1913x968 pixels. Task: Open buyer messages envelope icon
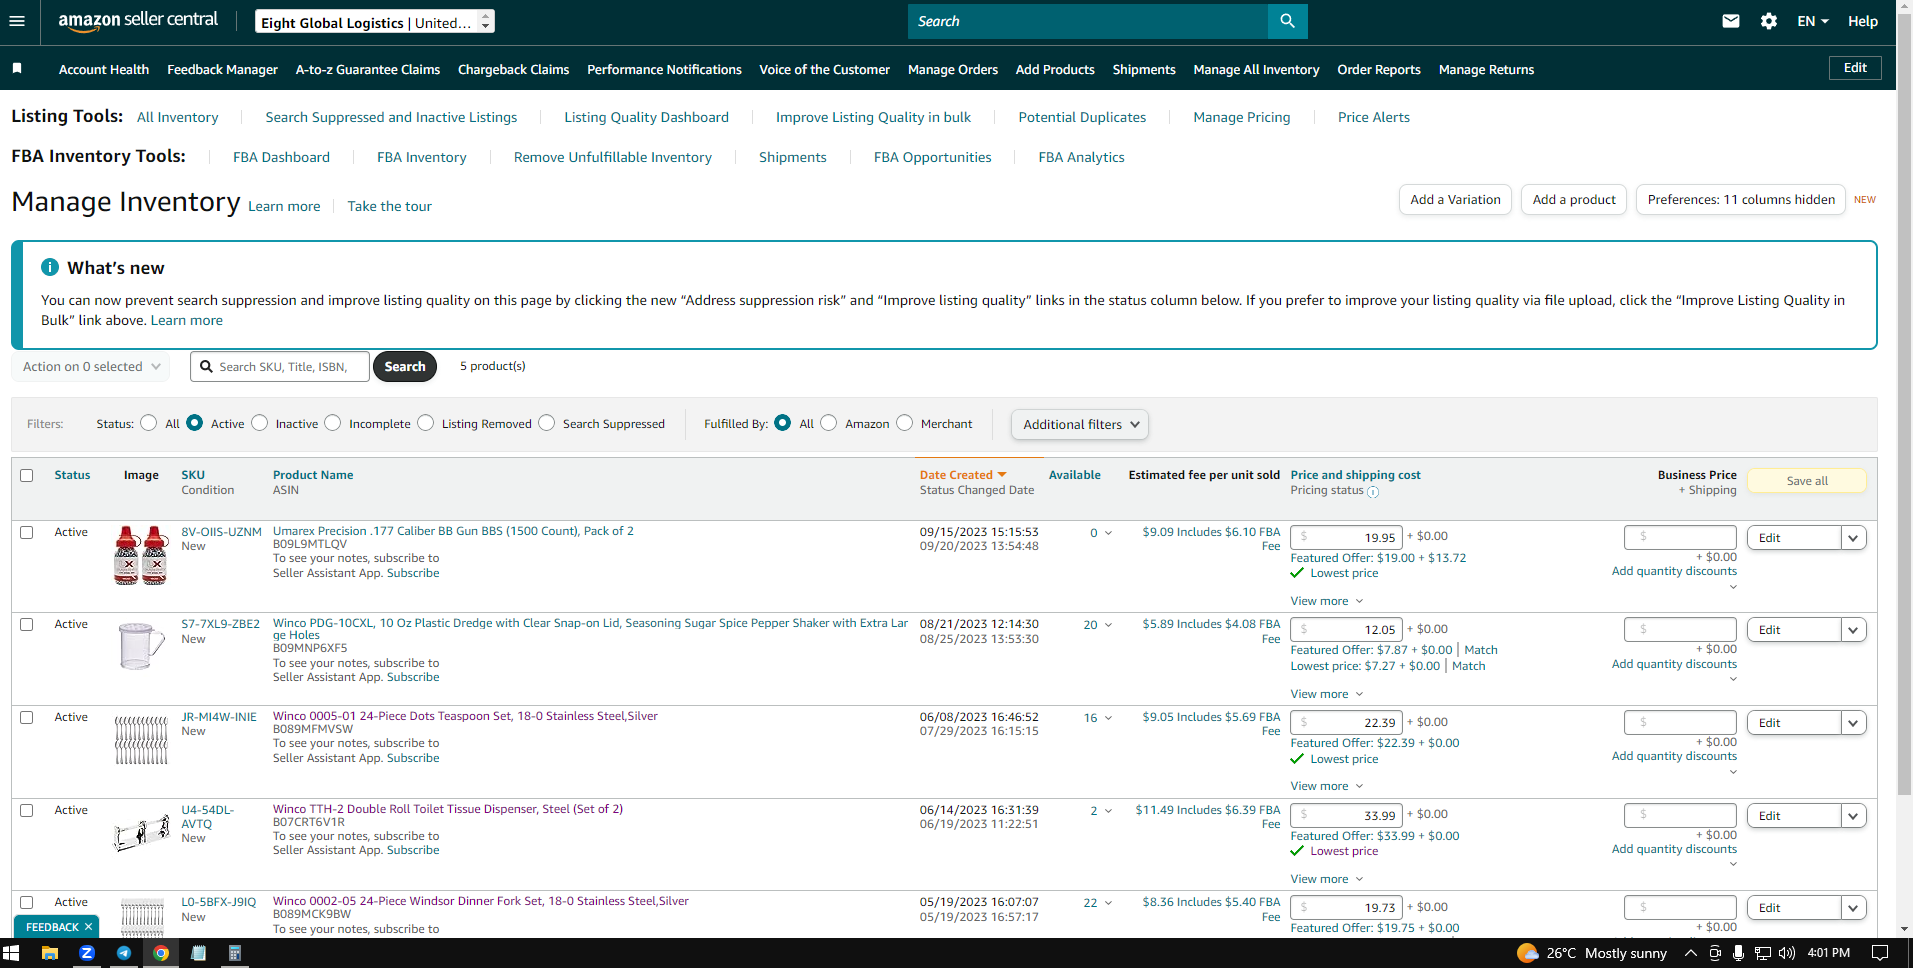click(x=1731, y=21)
